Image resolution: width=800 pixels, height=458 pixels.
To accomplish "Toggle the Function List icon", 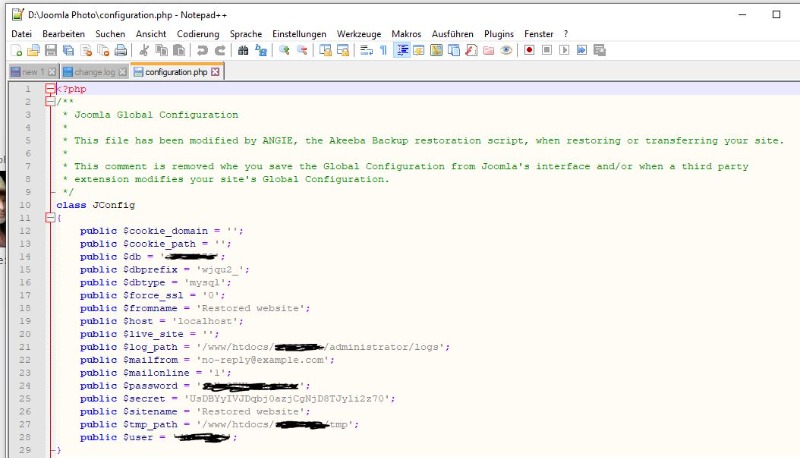I will [x=471, y=50].
